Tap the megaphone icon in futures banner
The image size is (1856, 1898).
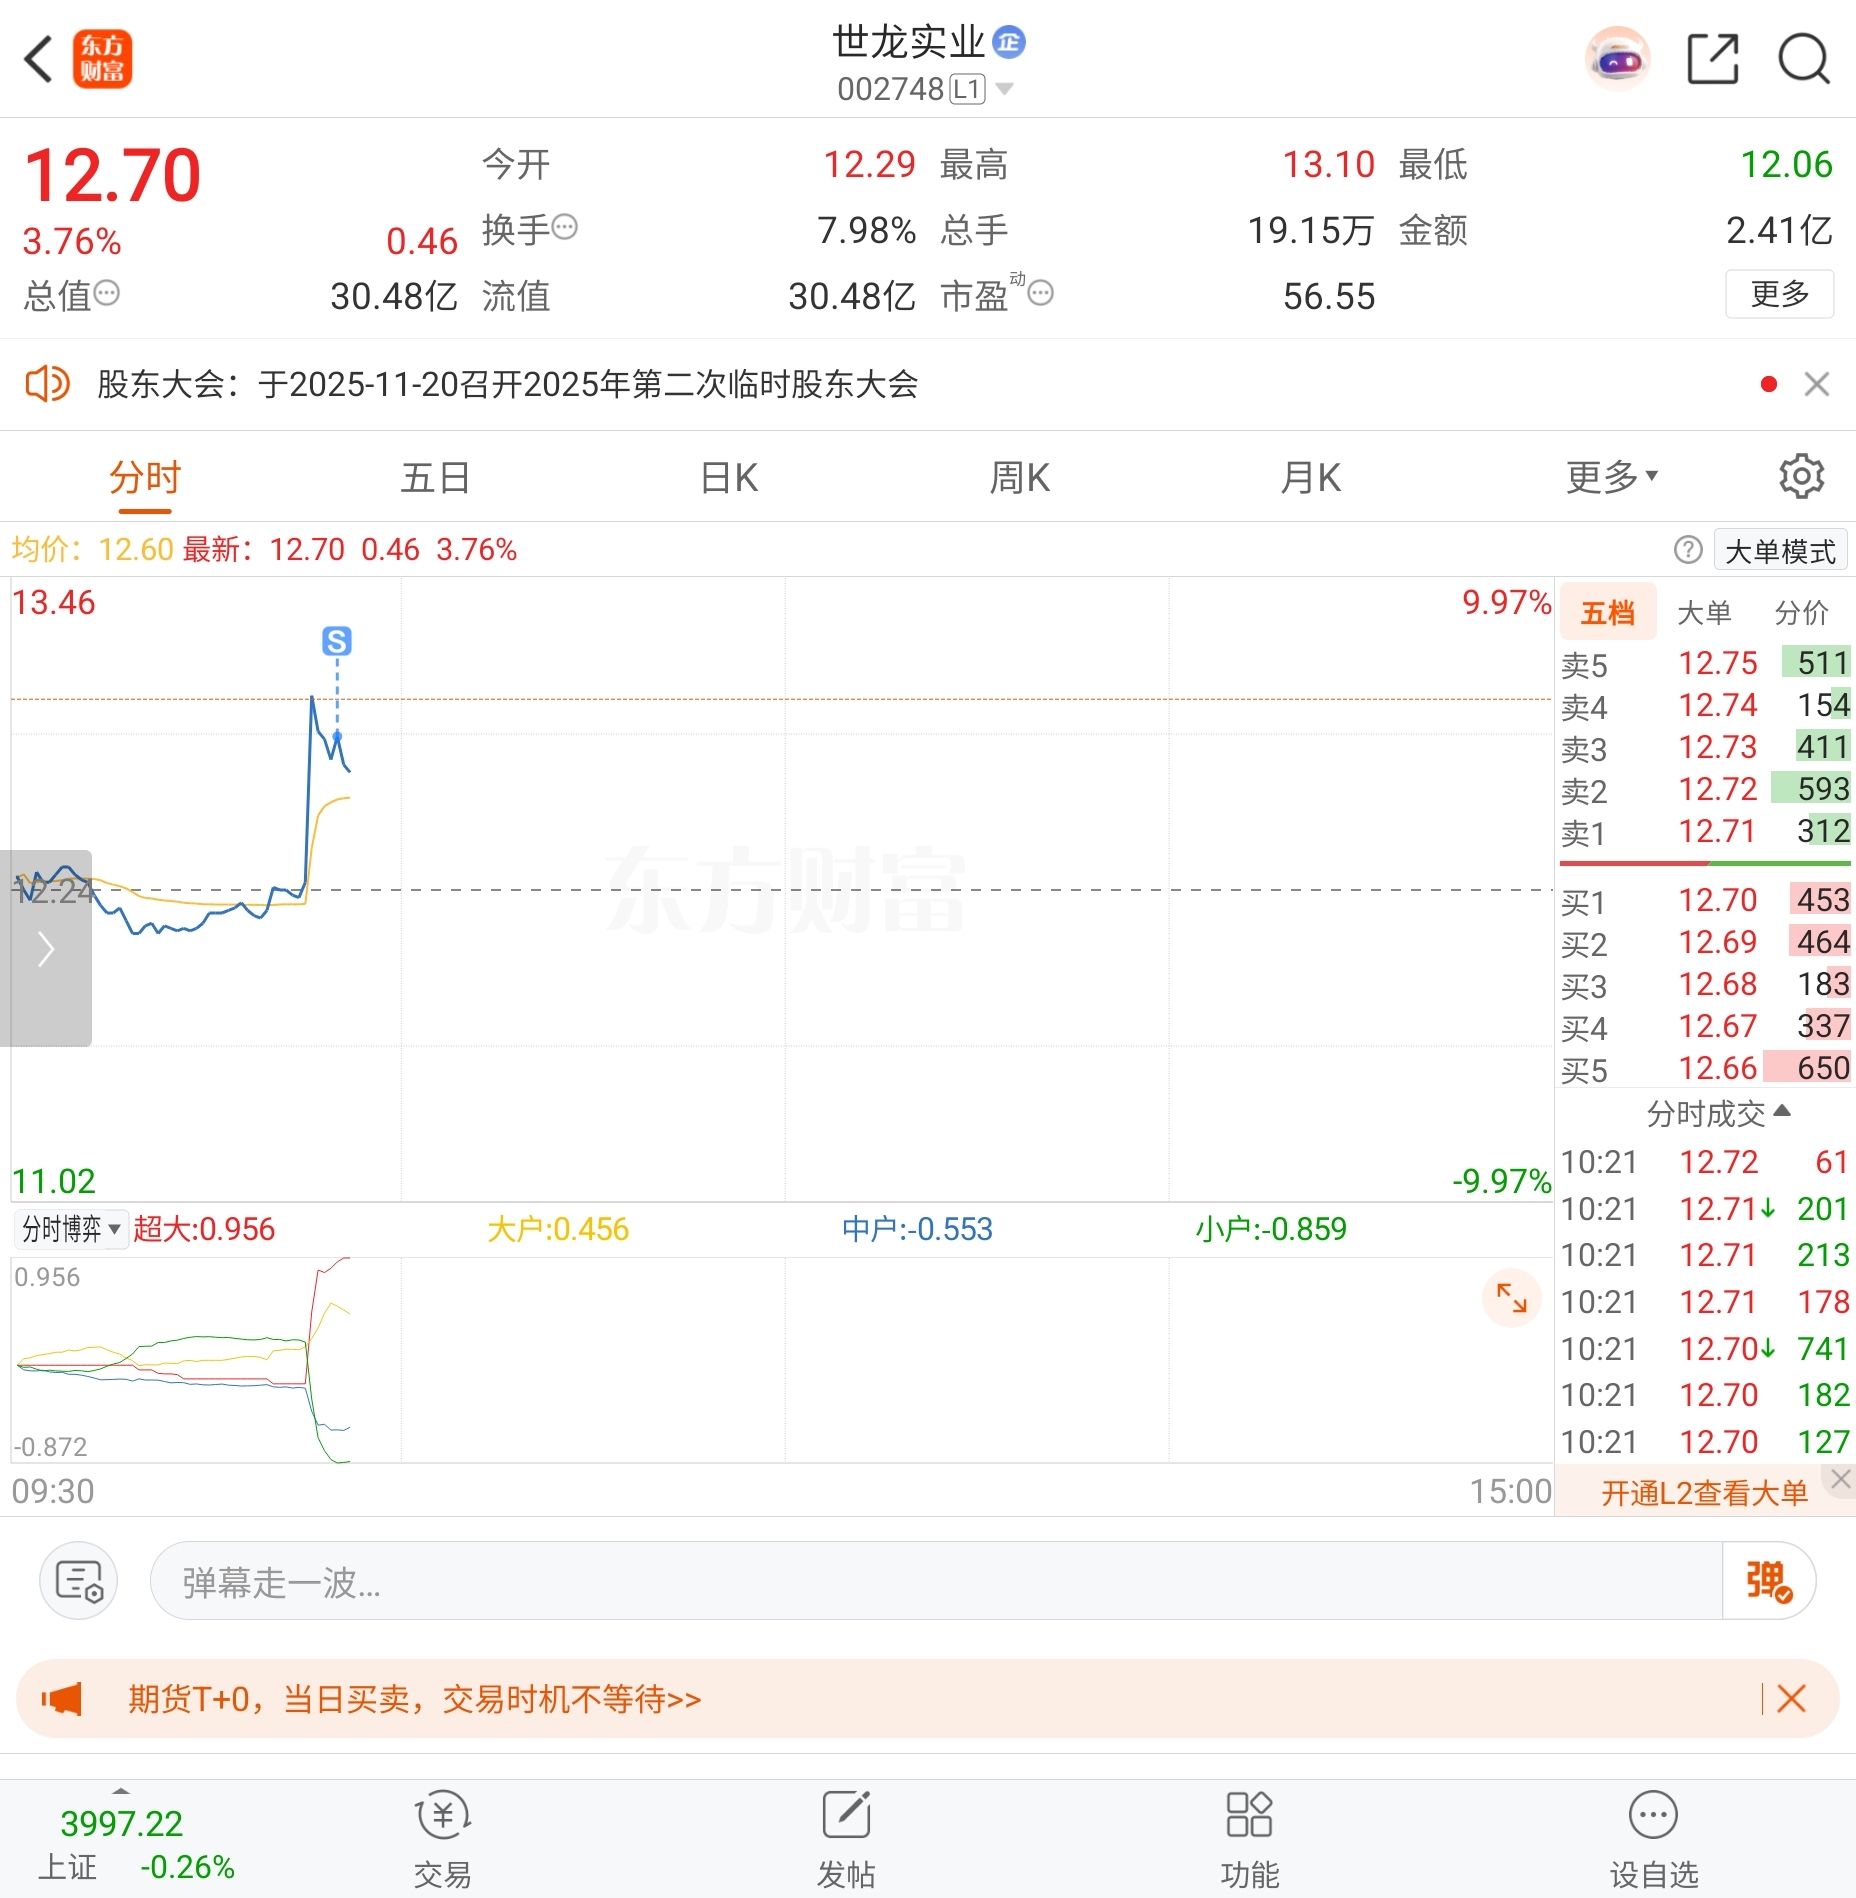click(62, 1699)
